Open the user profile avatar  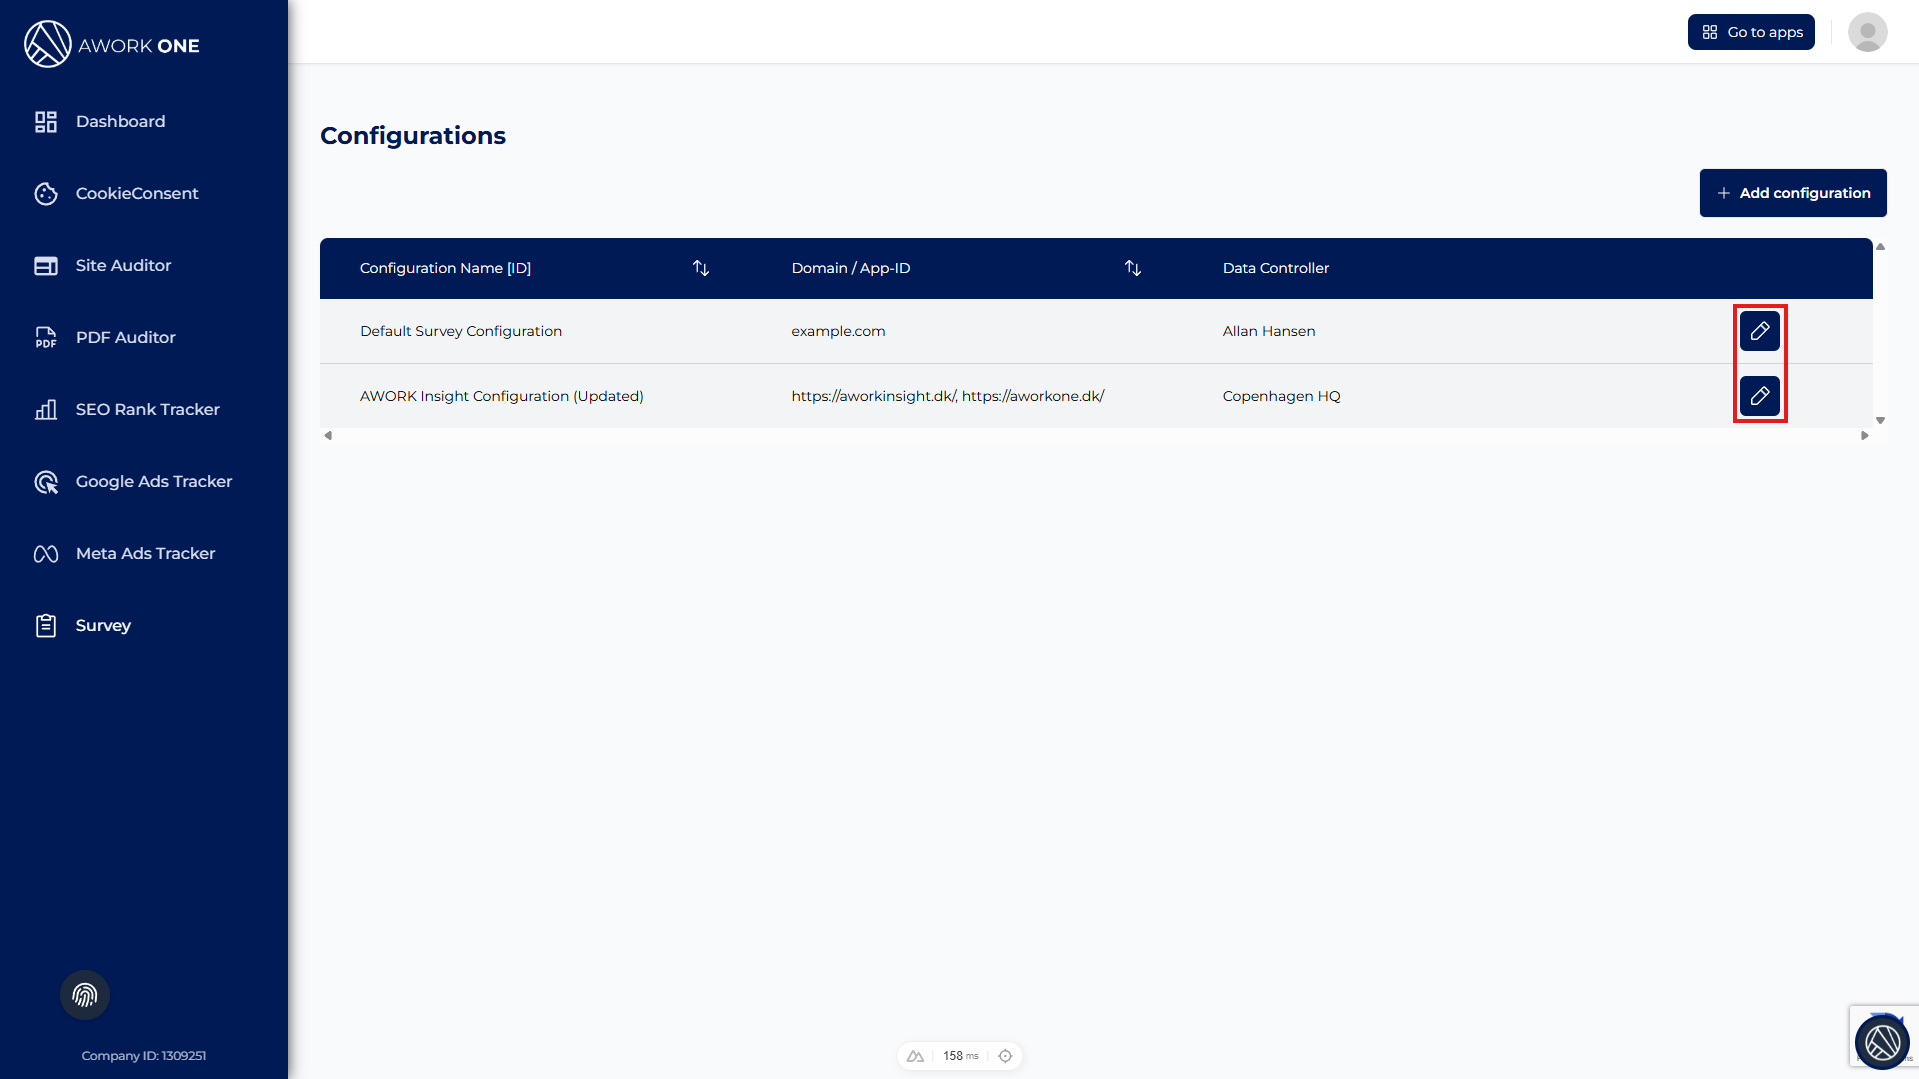[1867, 32]
